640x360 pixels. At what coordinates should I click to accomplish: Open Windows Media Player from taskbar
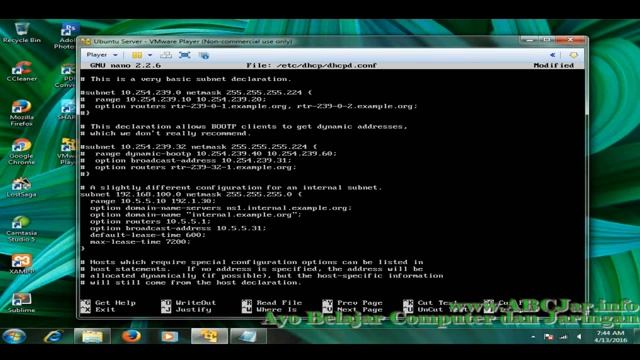(169, 337)
